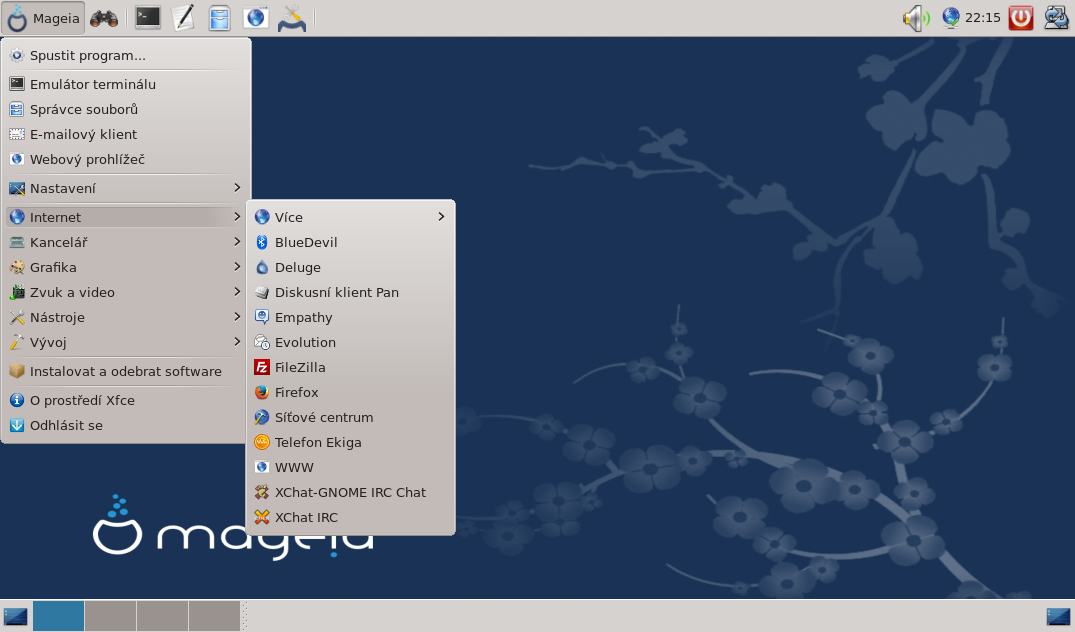The image size is (1075, 632).
Task: Expand the Internet submenu
Action: [126, 217]
